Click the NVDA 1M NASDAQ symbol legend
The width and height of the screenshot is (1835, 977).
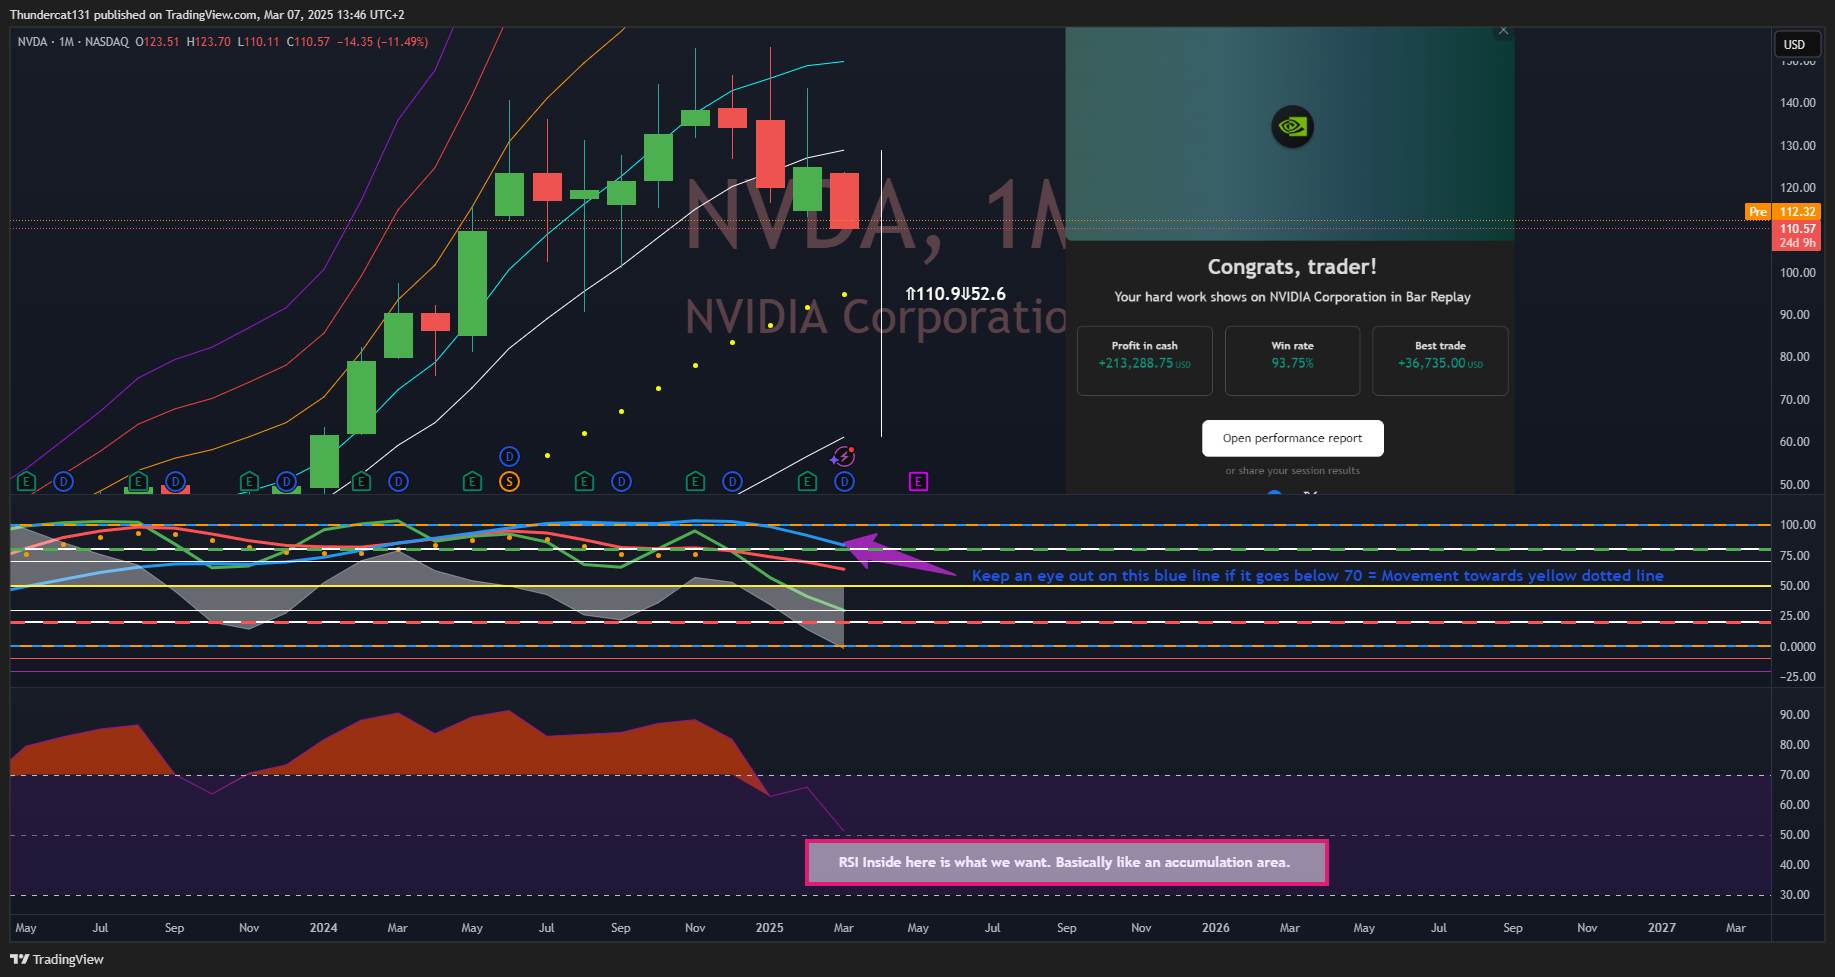(73, 42)
